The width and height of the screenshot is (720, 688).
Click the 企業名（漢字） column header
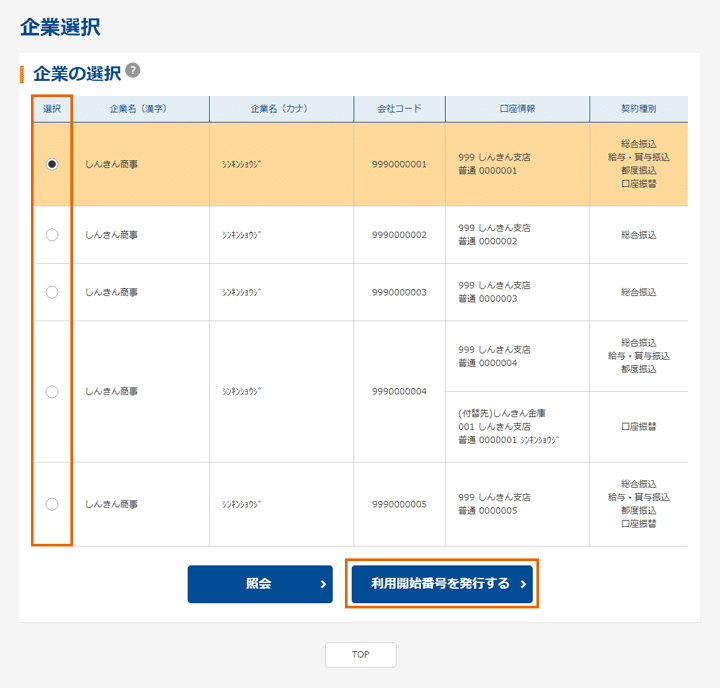141,109
